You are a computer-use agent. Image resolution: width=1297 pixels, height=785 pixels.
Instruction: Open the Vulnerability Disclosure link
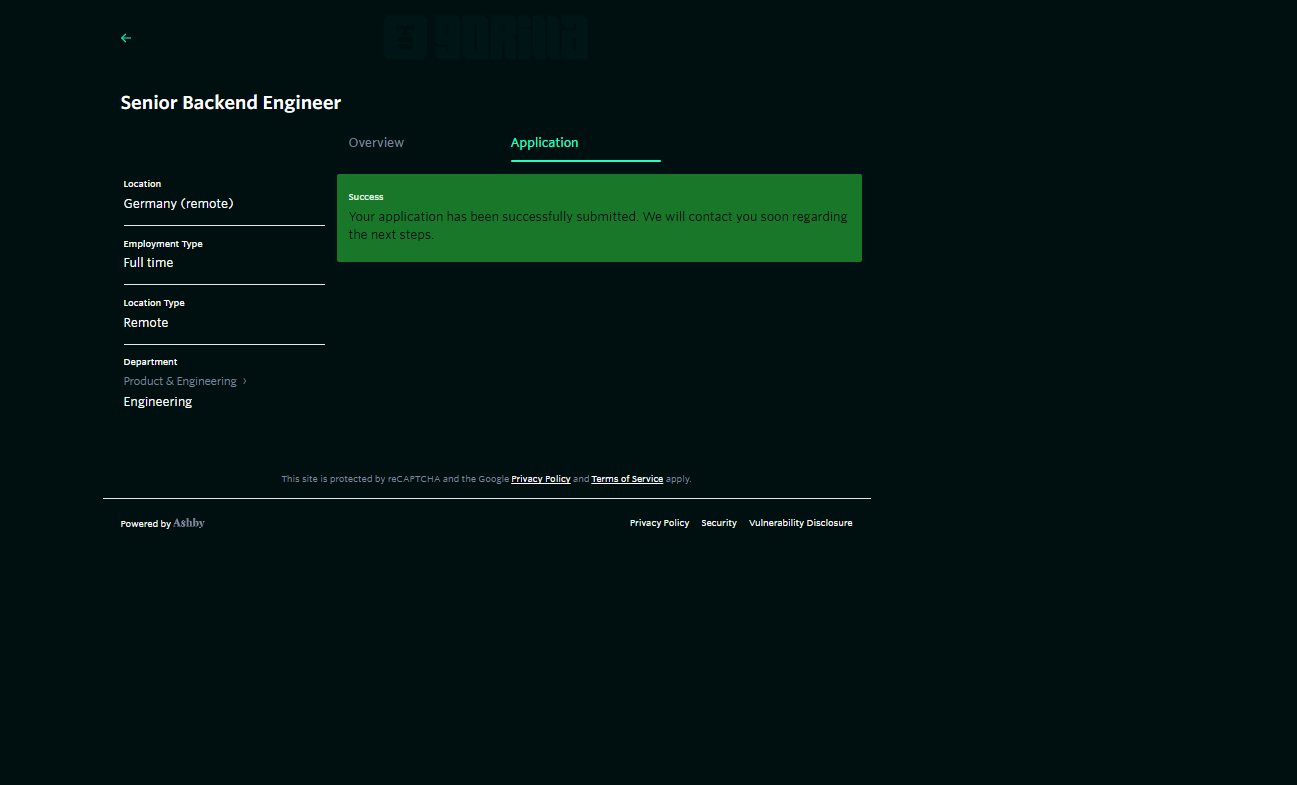800,523
